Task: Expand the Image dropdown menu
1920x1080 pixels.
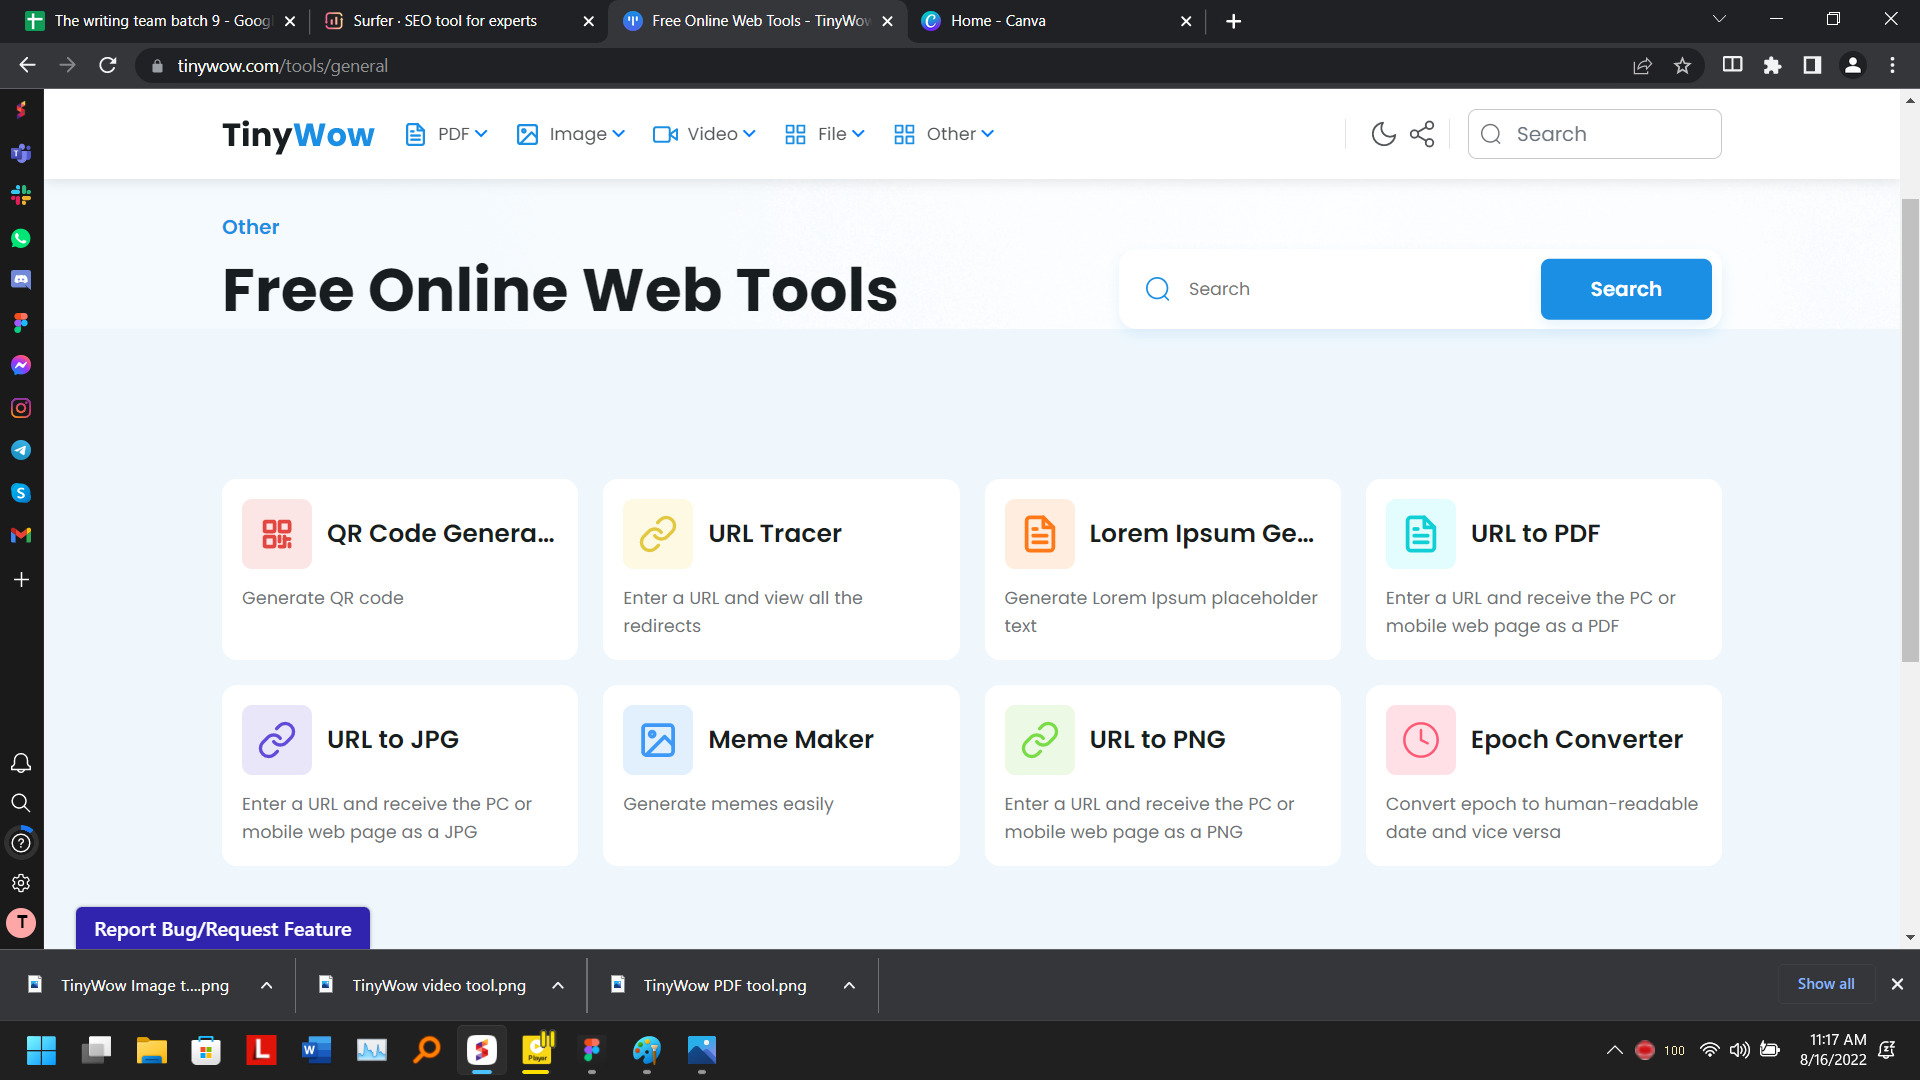Action: coord(570,134)
